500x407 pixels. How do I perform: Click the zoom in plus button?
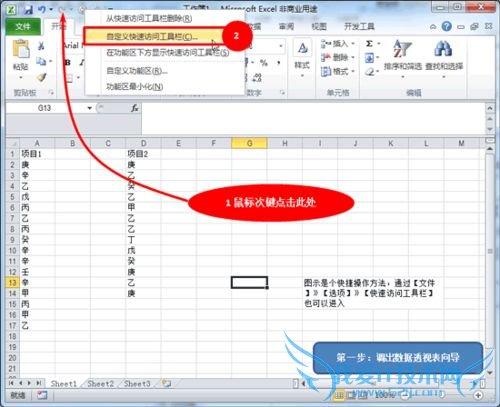(478, 395)
